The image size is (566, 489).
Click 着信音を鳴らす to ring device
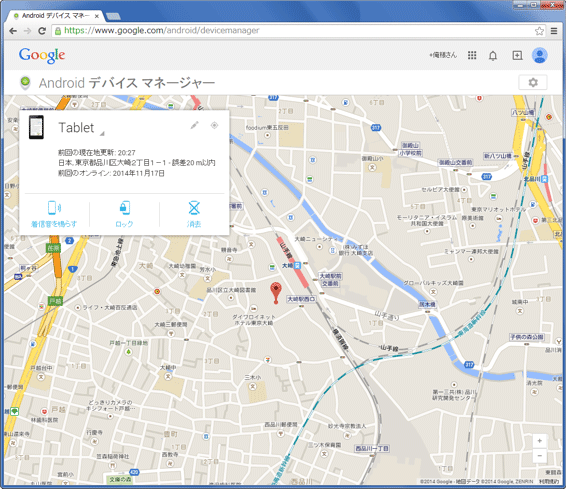point(54,214)
